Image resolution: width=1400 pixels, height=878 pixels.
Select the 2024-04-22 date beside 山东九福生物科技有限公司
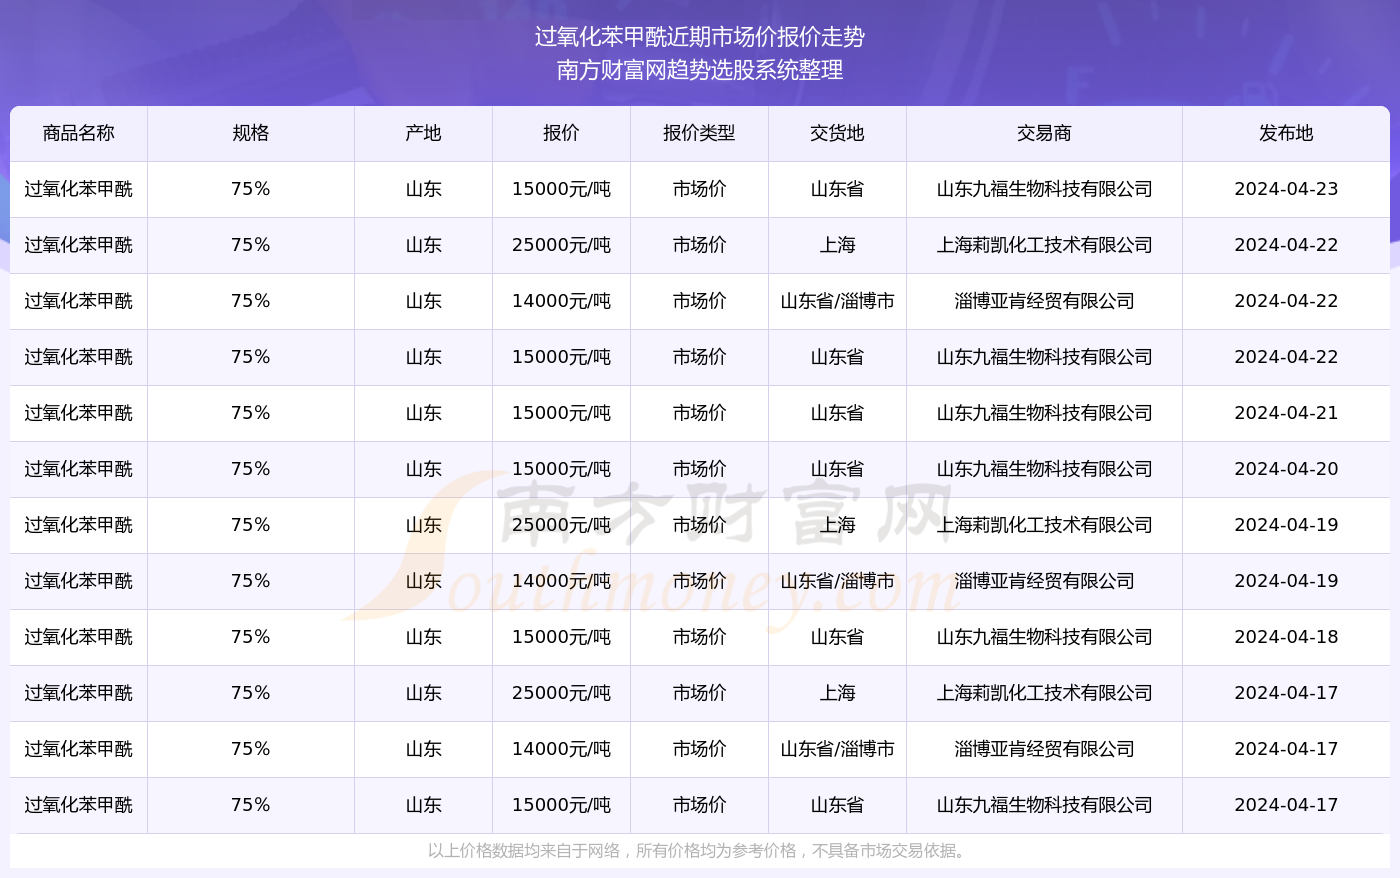point(1286,357)
